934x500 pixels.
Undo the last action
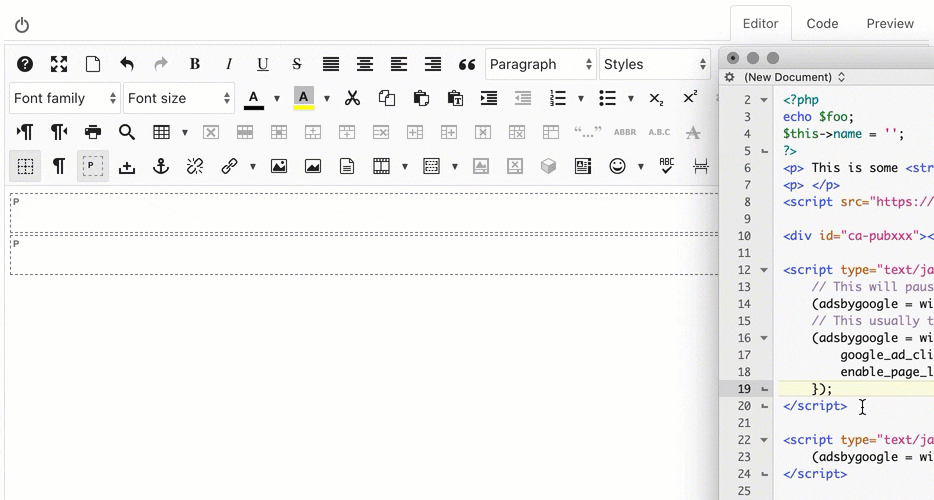[127, 64]
